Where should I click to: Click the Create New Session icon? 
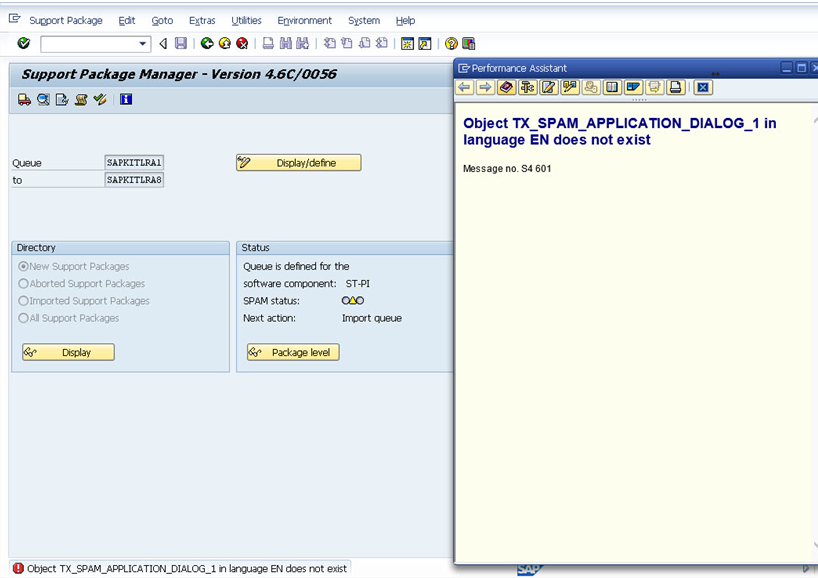click(407, 44)
